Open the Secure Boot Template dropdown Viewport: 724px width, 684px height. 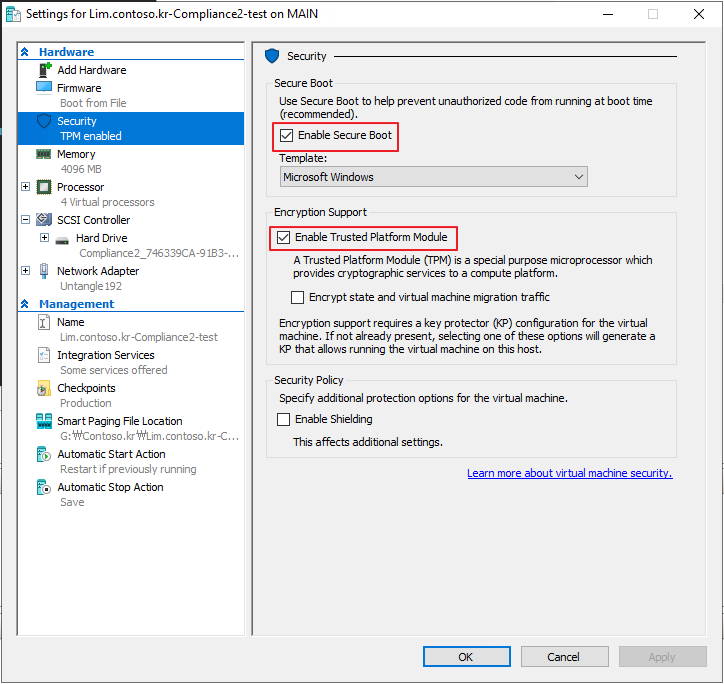(433, 177)
